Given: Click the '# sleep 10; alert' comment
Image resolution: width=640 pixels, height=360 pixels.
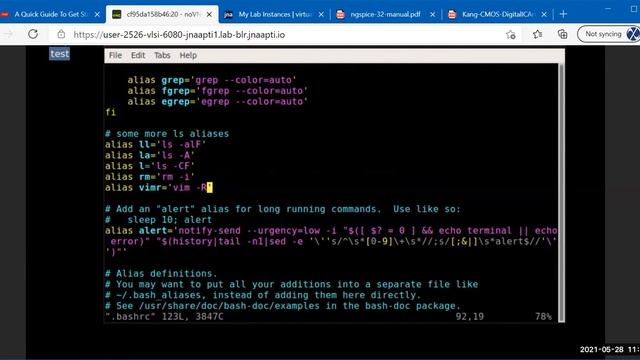Looking at the screenshot, I should [158, 220].
